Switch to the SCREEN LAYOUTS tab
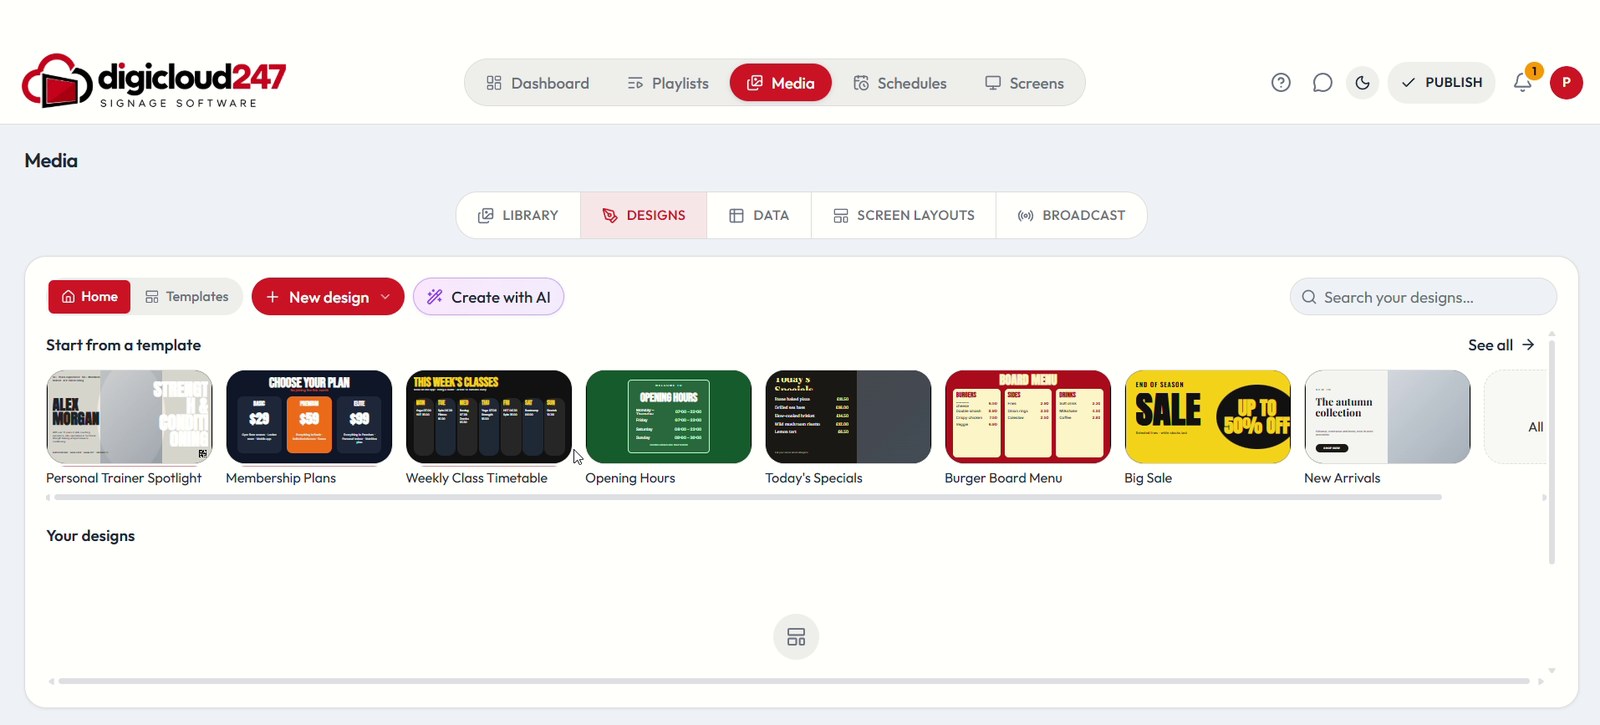 [904, 215]
